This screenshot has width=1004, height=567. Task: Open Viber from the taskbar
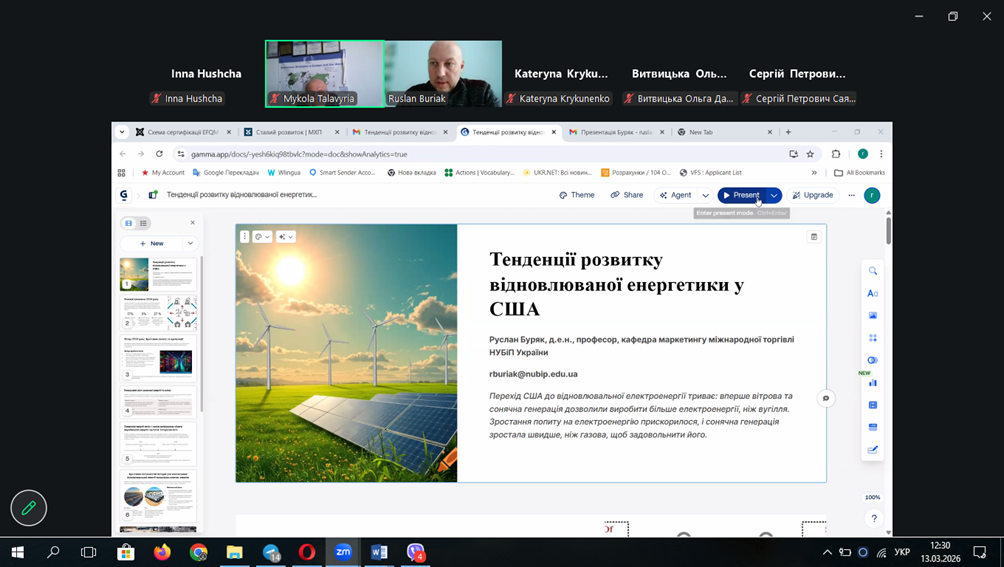click(416, 552)
